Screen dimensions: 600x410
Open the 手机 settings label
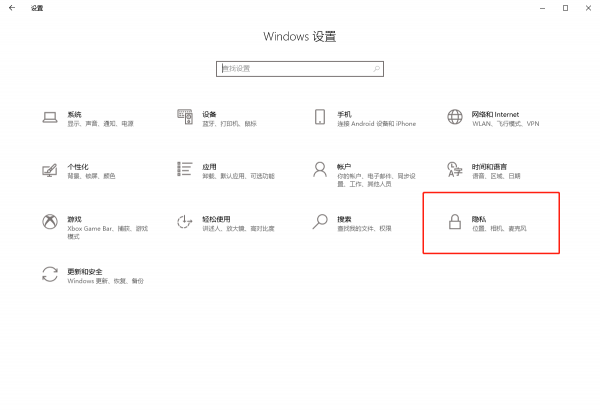pos(344,114)
